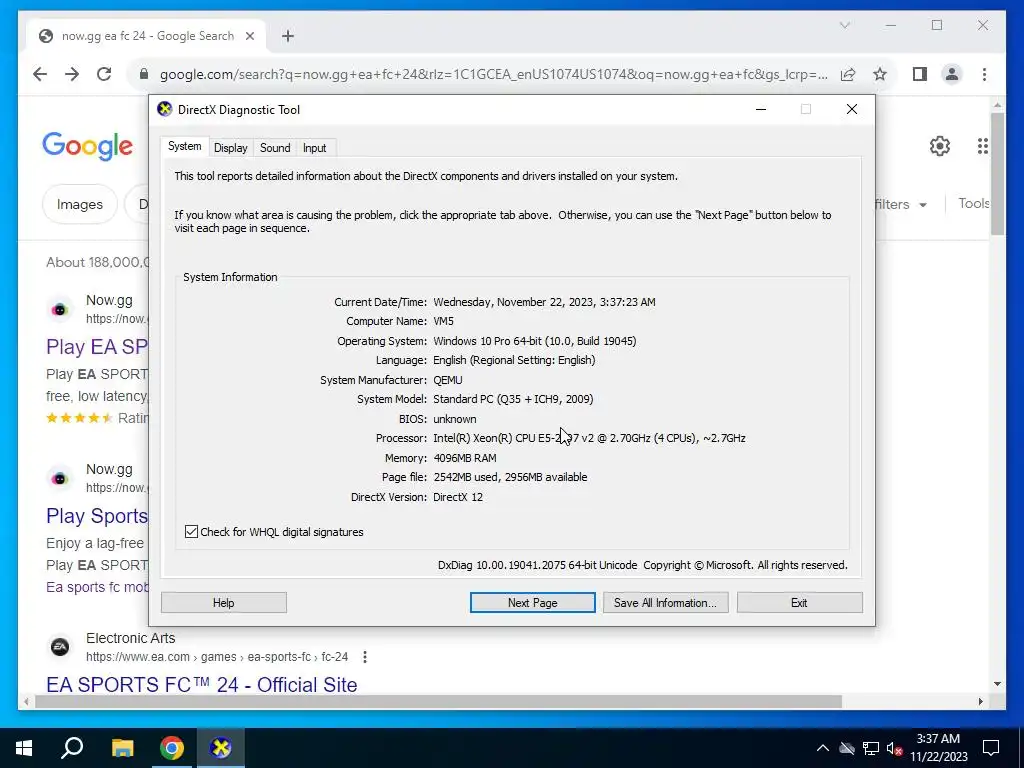Click the horizontal page scrollbar
Screen dimensions: 1024x768
tap(438, 701)
